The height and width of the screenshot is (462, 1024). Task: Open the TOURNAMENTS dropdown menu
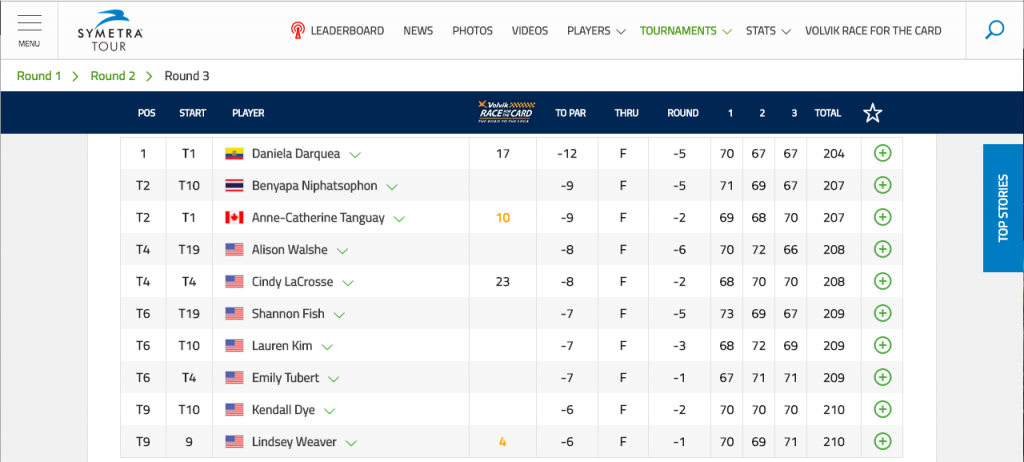click(685, 31)
